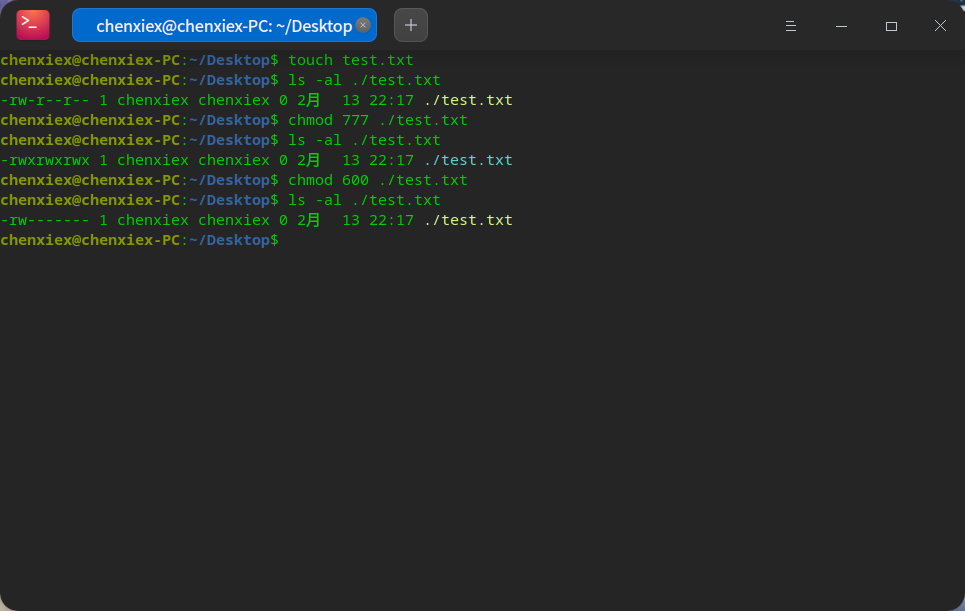Viewport: 965px width, 611px height.
Task: Close the terminal window
Action: tap(940, 26)
